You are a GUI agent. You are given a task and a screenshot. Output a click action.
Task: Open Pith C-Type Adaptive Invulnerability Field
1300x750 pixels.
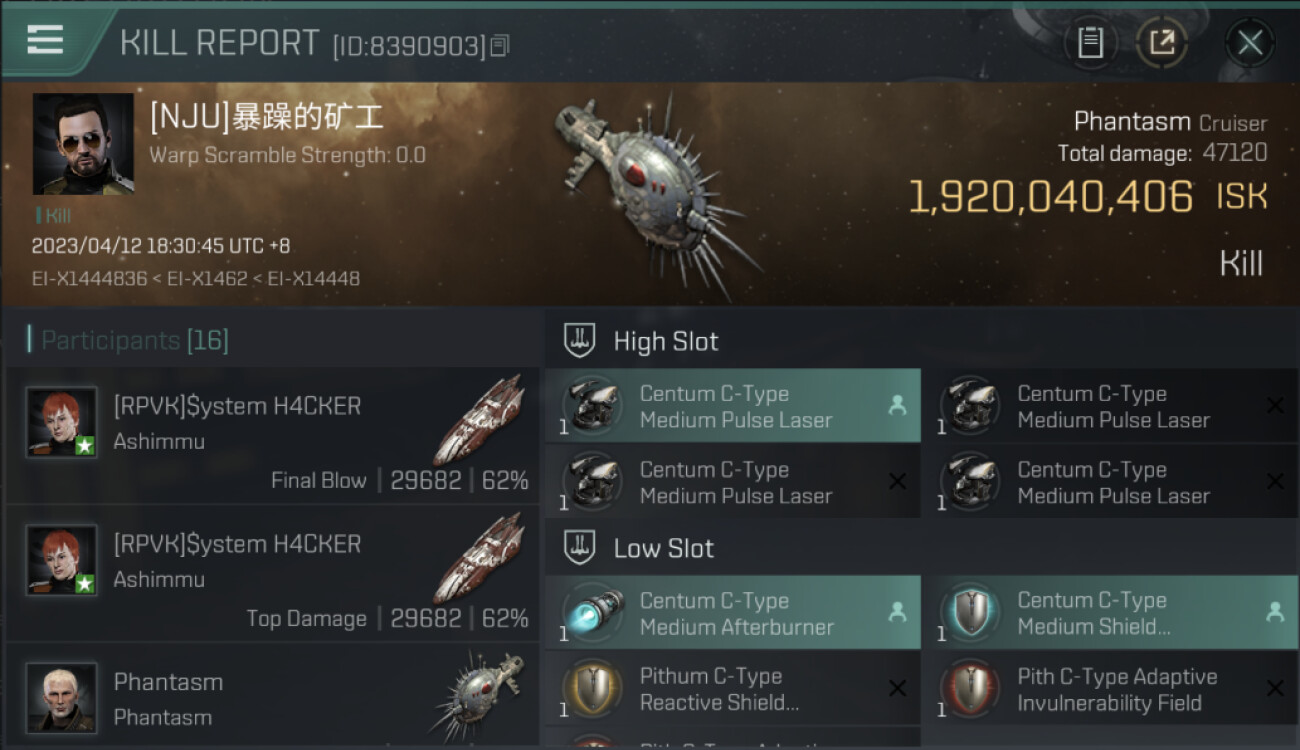click(1111, 688)
